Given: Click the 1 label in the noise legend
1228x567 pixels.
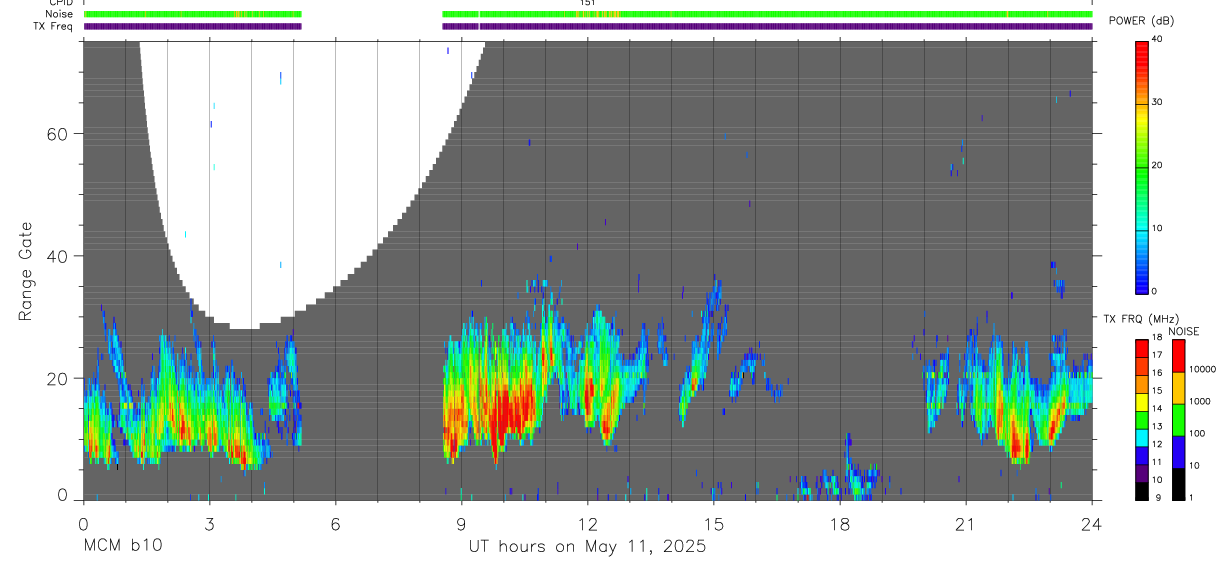Looking at the screenshot, I should coord(1191,497).
